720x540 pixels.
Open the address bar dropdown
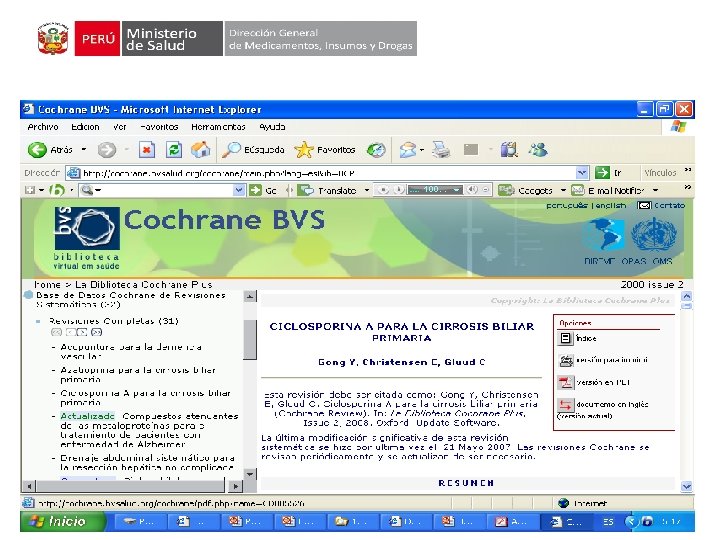click(x=582, y=173)
